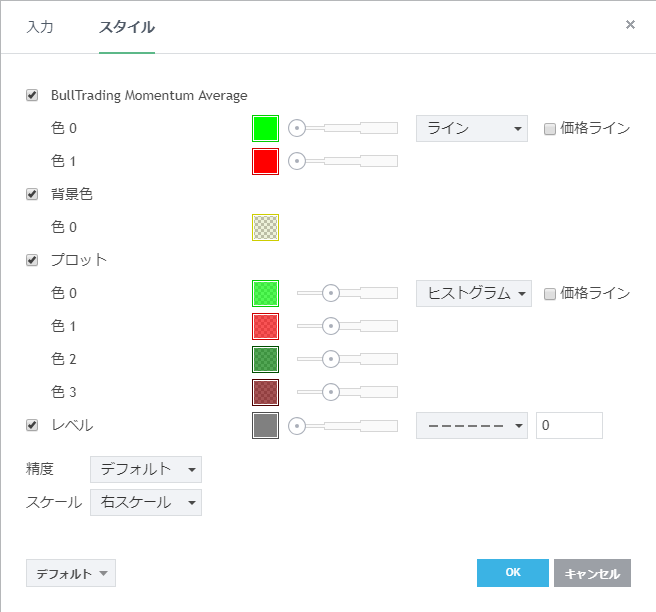Disable the レベル checkbox

(32, 425)
